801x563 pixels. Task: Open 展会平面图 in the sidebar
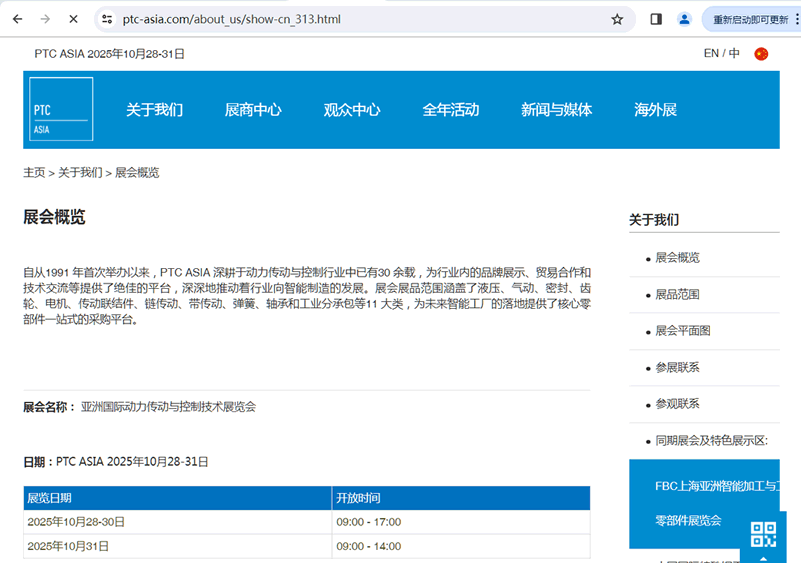click(683, 331)
